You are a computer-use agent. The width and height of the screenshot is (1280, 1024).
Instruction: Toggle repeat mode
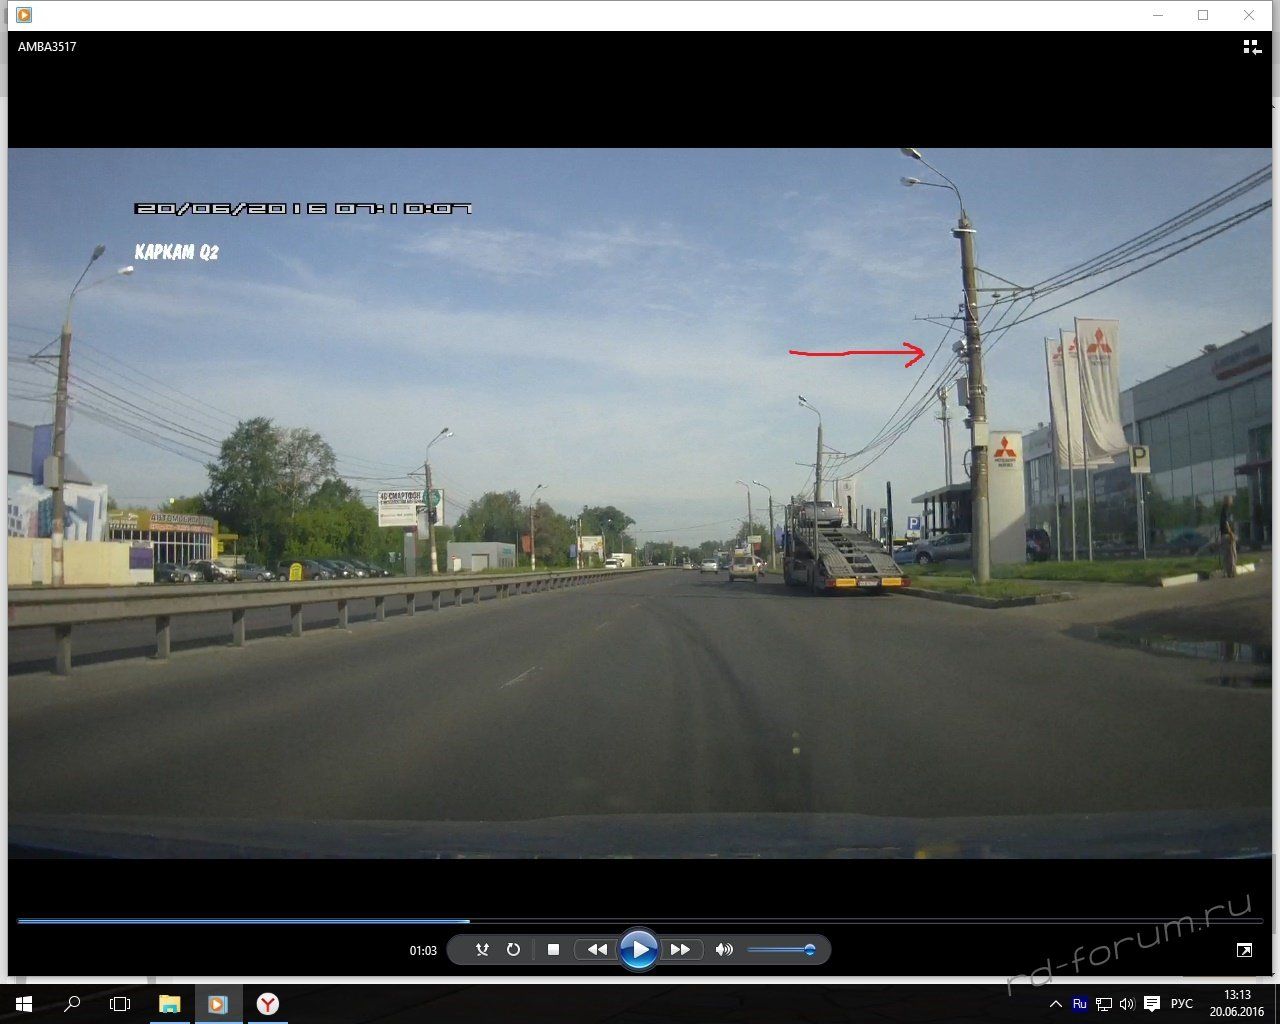pos(513,950)
